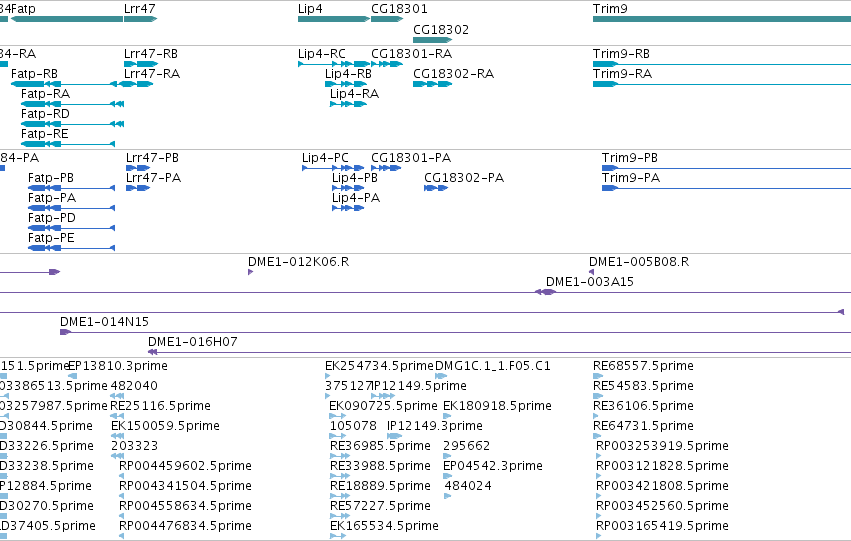Click the Lip4-PB protein label
Screen dimensions: 851x541
tap(355, 178)
